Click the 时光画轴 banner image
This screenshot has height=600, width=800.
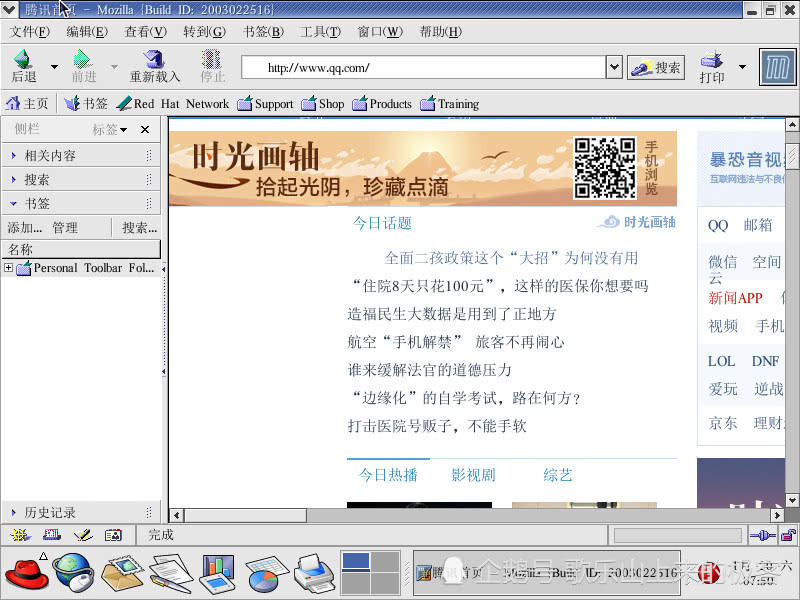[423, 168]
